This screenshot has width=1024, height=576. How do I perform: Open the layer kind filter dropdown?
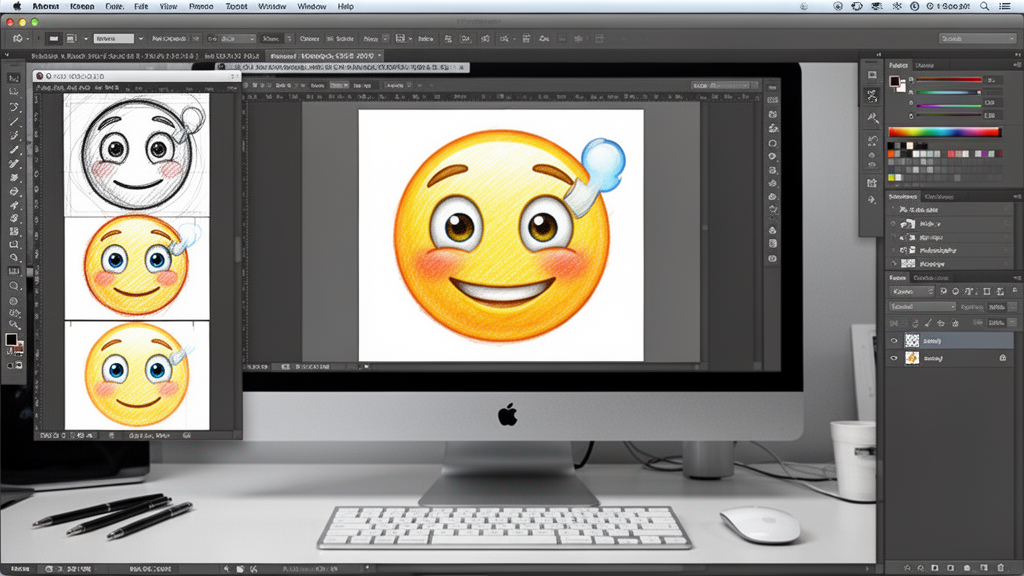(912, 291)
